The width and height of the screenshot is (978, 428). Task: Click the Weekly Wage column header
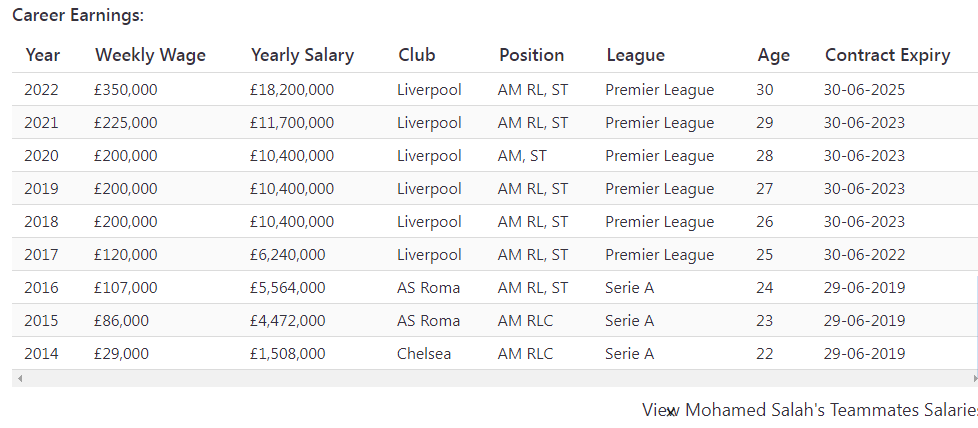tap(150, 55)
